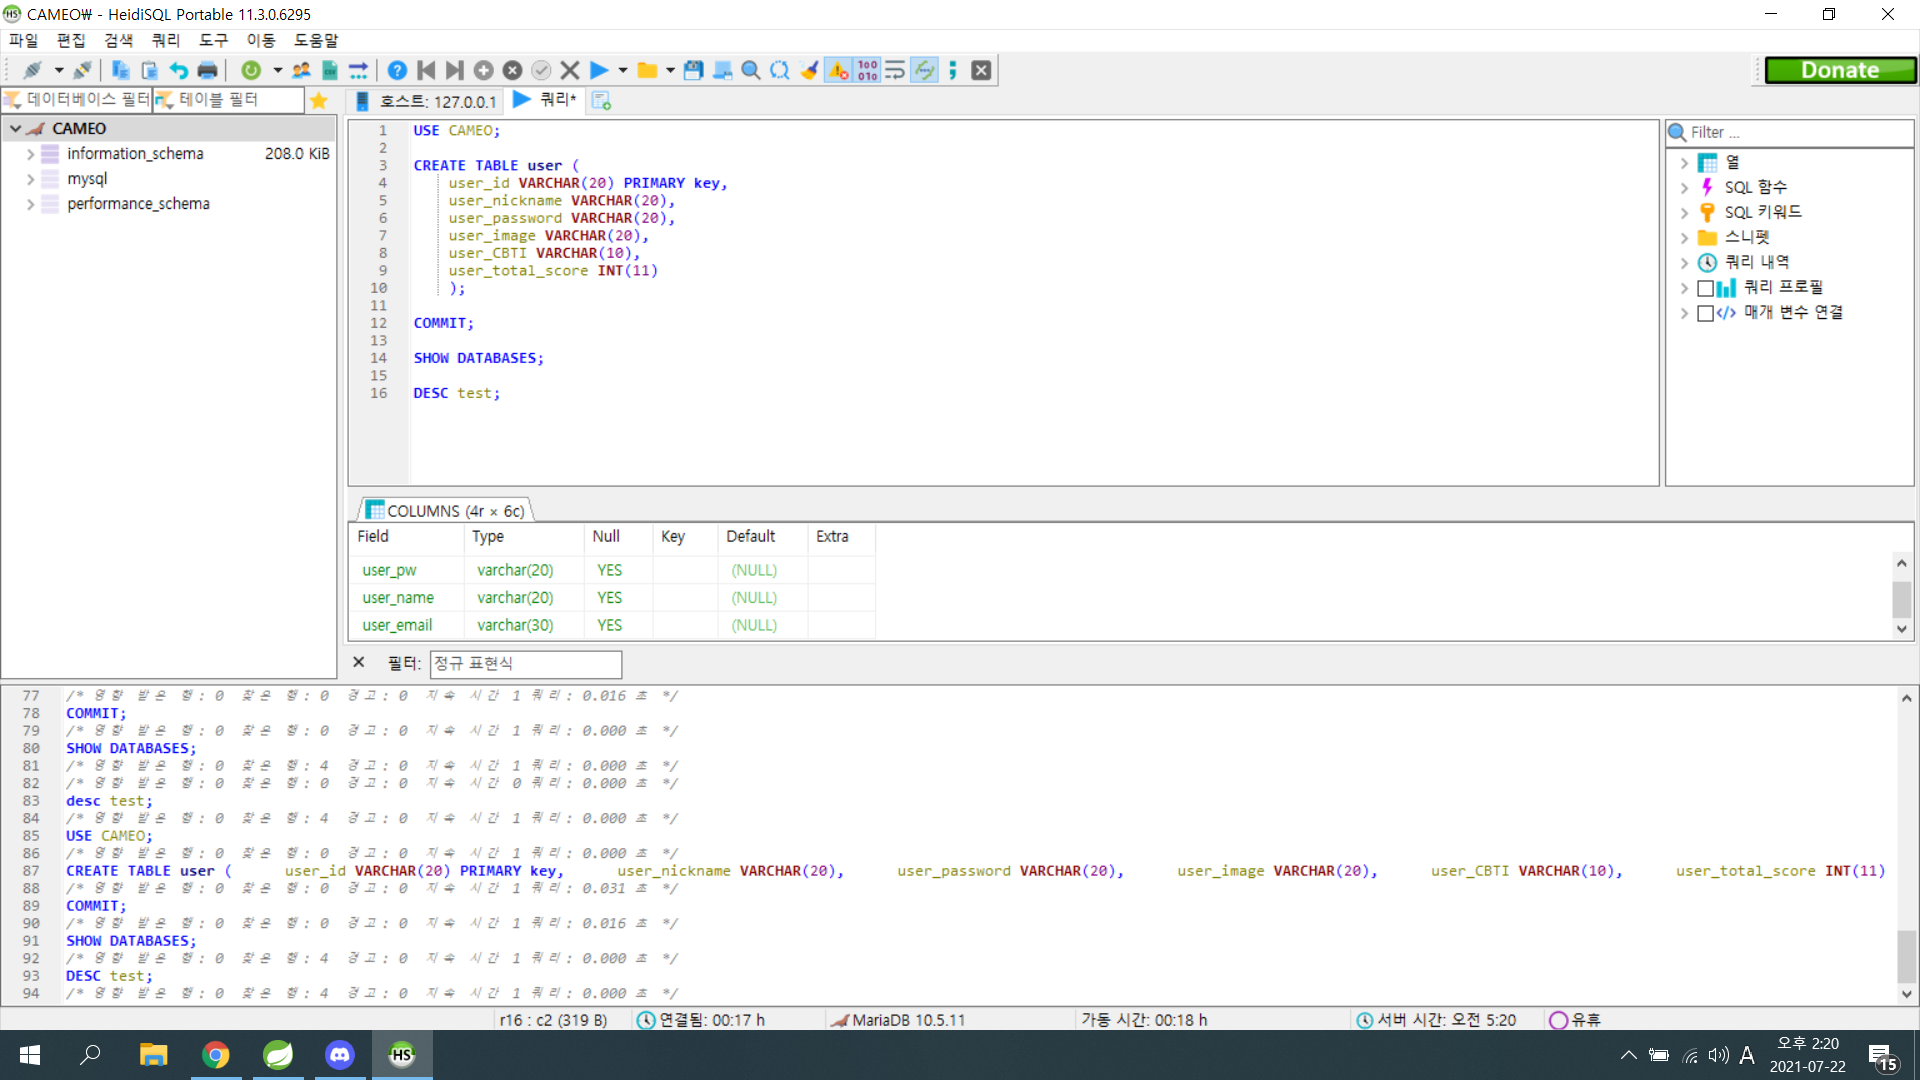This screenshot has height=1080, width=1920.
Task: Click the green Donate button
Action: (1839, 70)
